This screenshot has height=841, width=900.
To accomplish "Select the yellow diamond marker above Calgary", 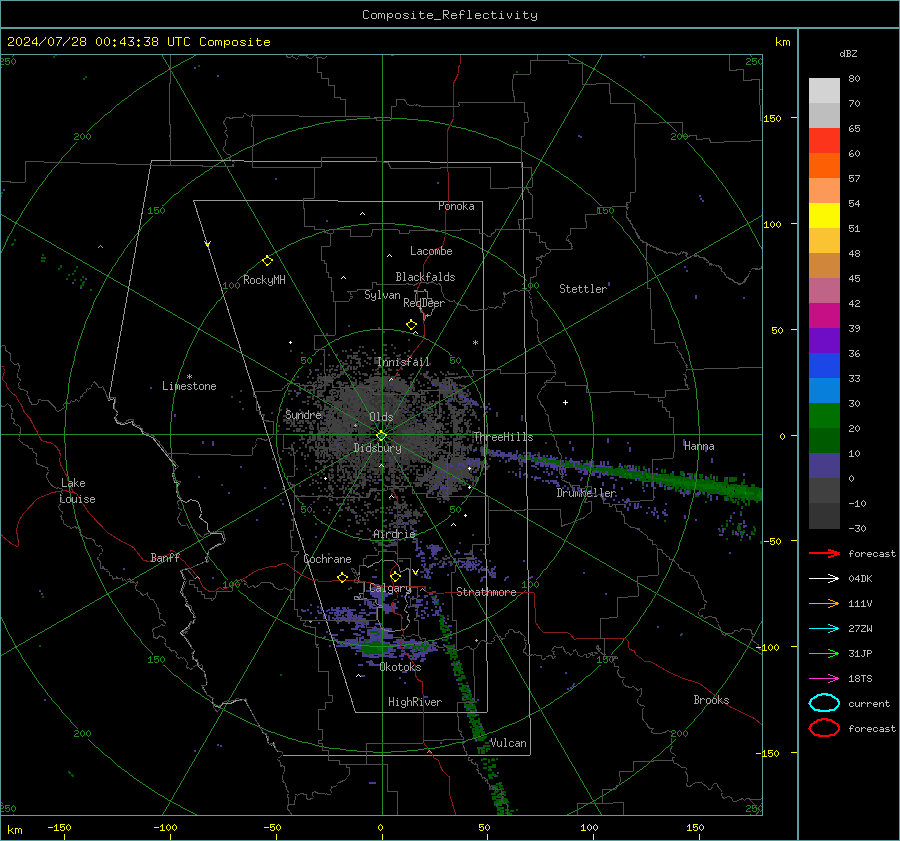I will (395, 576).
